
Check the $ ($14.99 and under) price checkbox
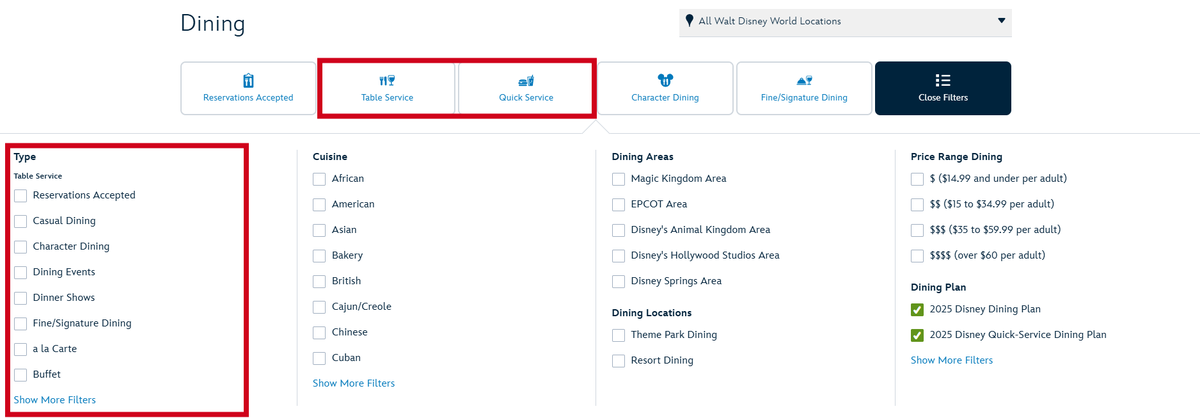[x=918, y=179]
